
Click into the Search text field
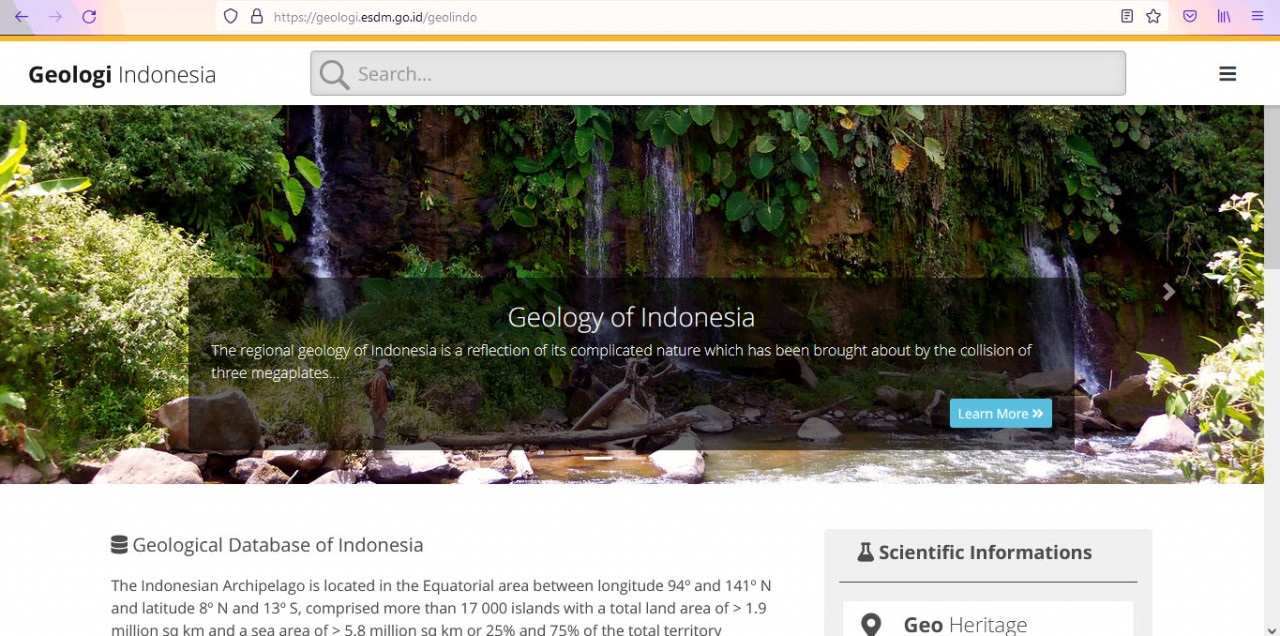(x=735, y=74)
